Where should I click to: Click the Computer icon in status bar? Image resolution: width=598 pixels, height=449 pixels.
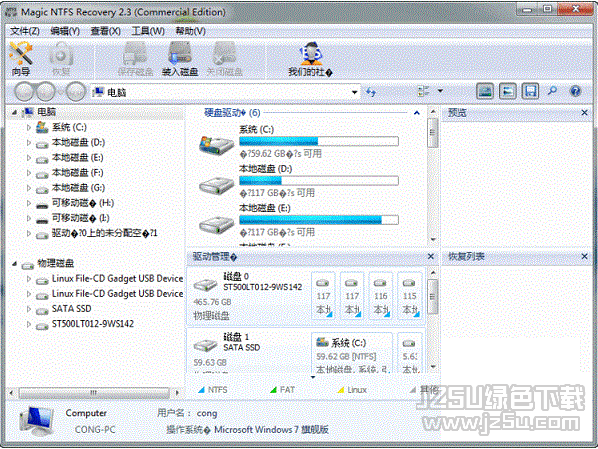point(36,421)
